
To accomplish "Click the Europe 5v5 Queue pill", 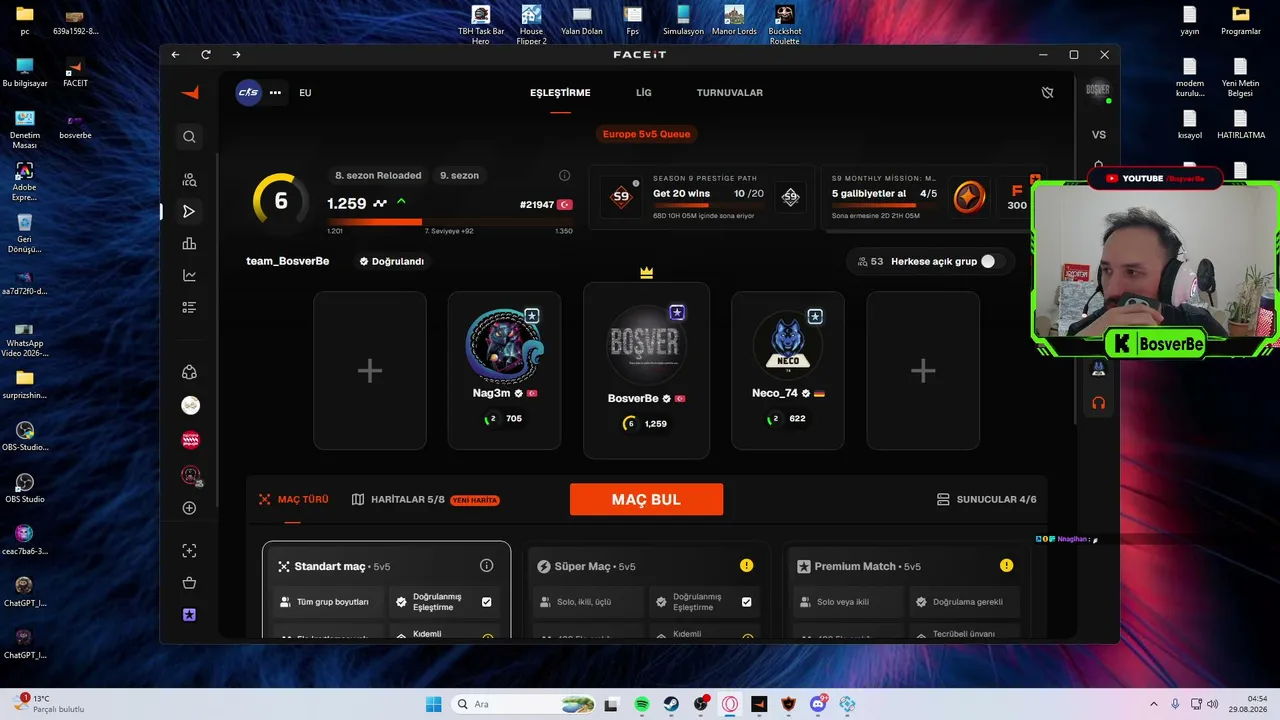I will (646, 134).
